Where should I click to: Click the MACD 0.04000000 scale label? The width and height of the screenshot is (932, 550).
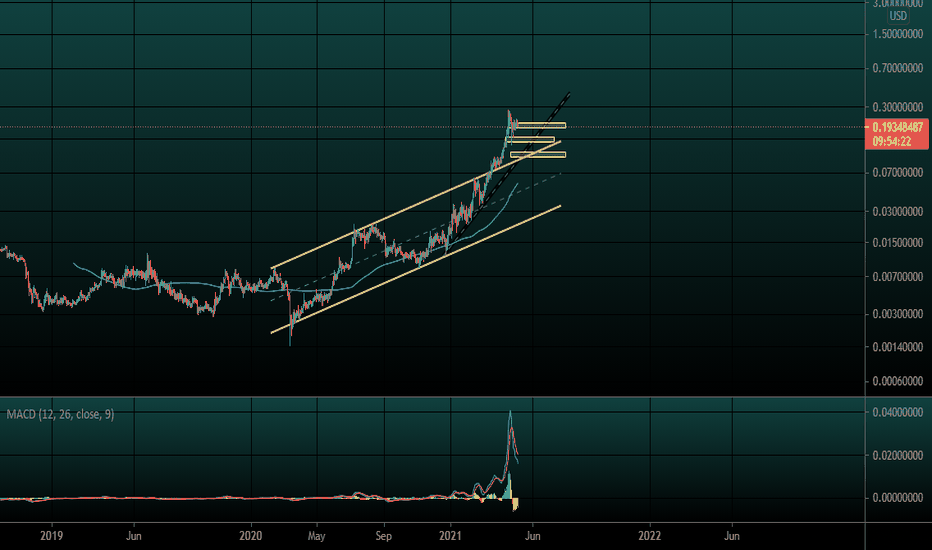(898, 412)
